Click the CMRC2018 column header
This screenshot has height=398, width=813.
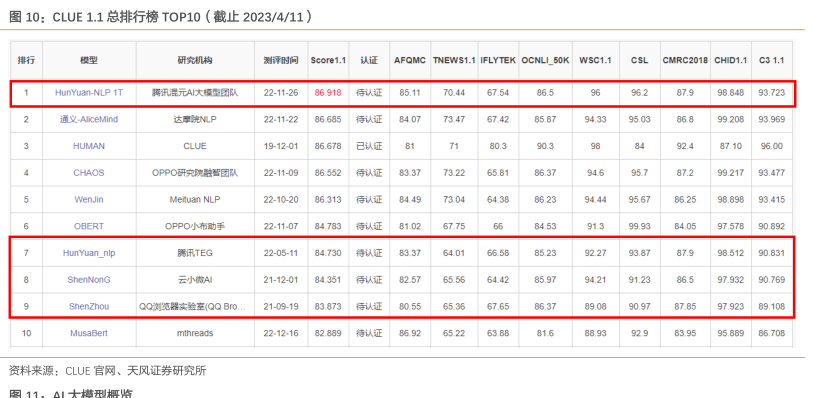point(685,60)
